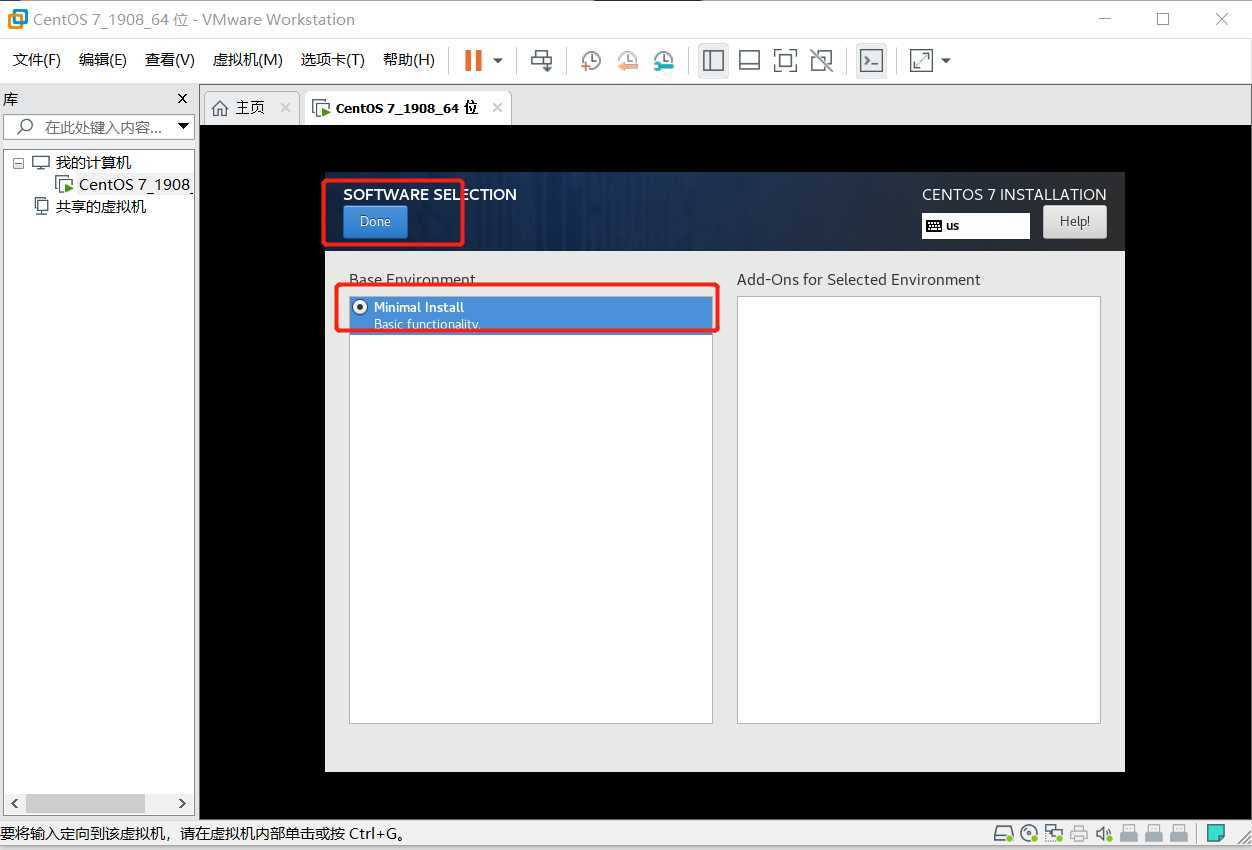Screen dimensions: 1252x850
Task: Switch to Unity mode
Action: 821,61
